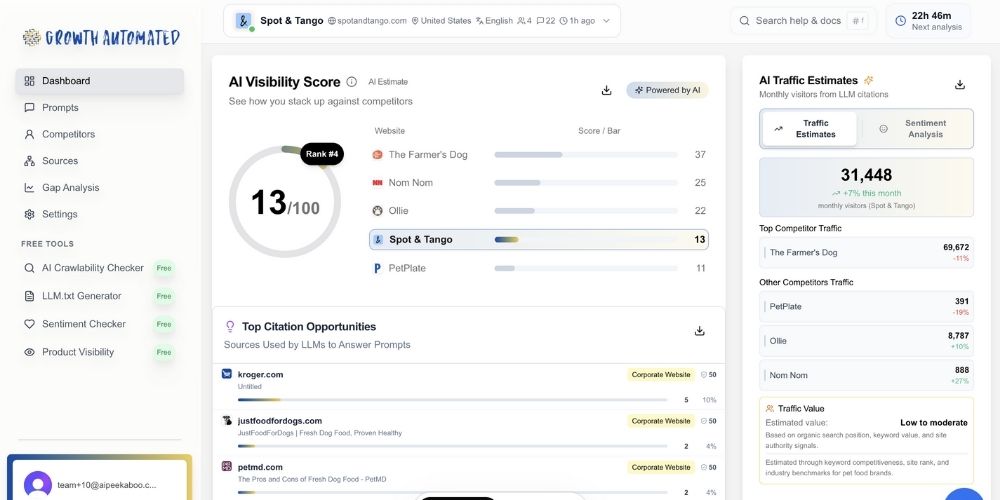Click The Farmer's Dog score bar

(x=585, y=155)
